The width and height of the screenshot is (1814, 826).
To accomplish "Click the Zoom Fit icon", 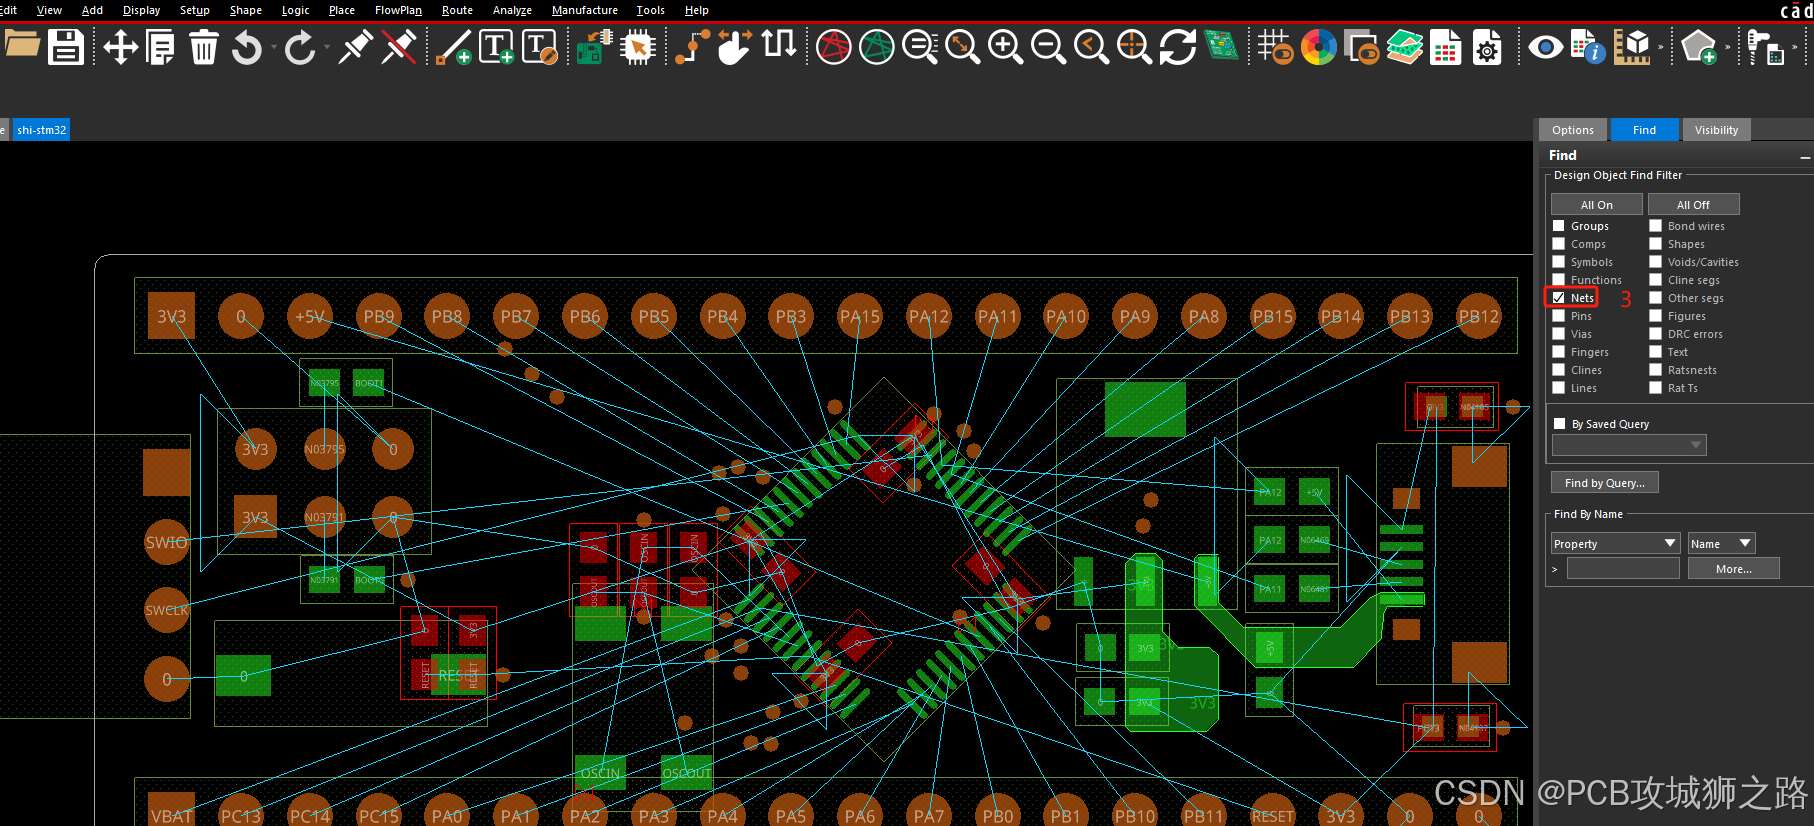I will (963, 47).
